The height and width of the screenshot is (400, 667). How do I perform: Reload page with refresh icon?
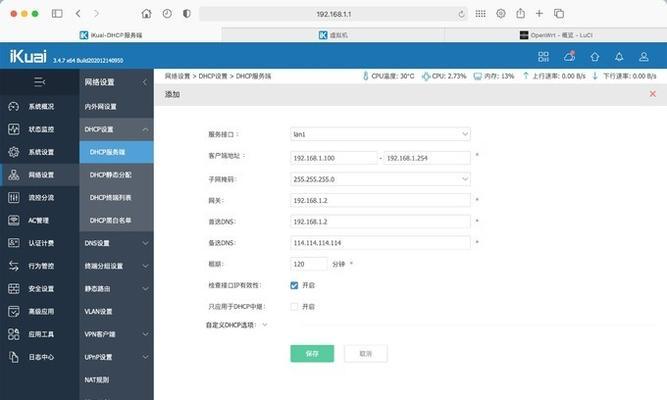click(x=462, y=14)
